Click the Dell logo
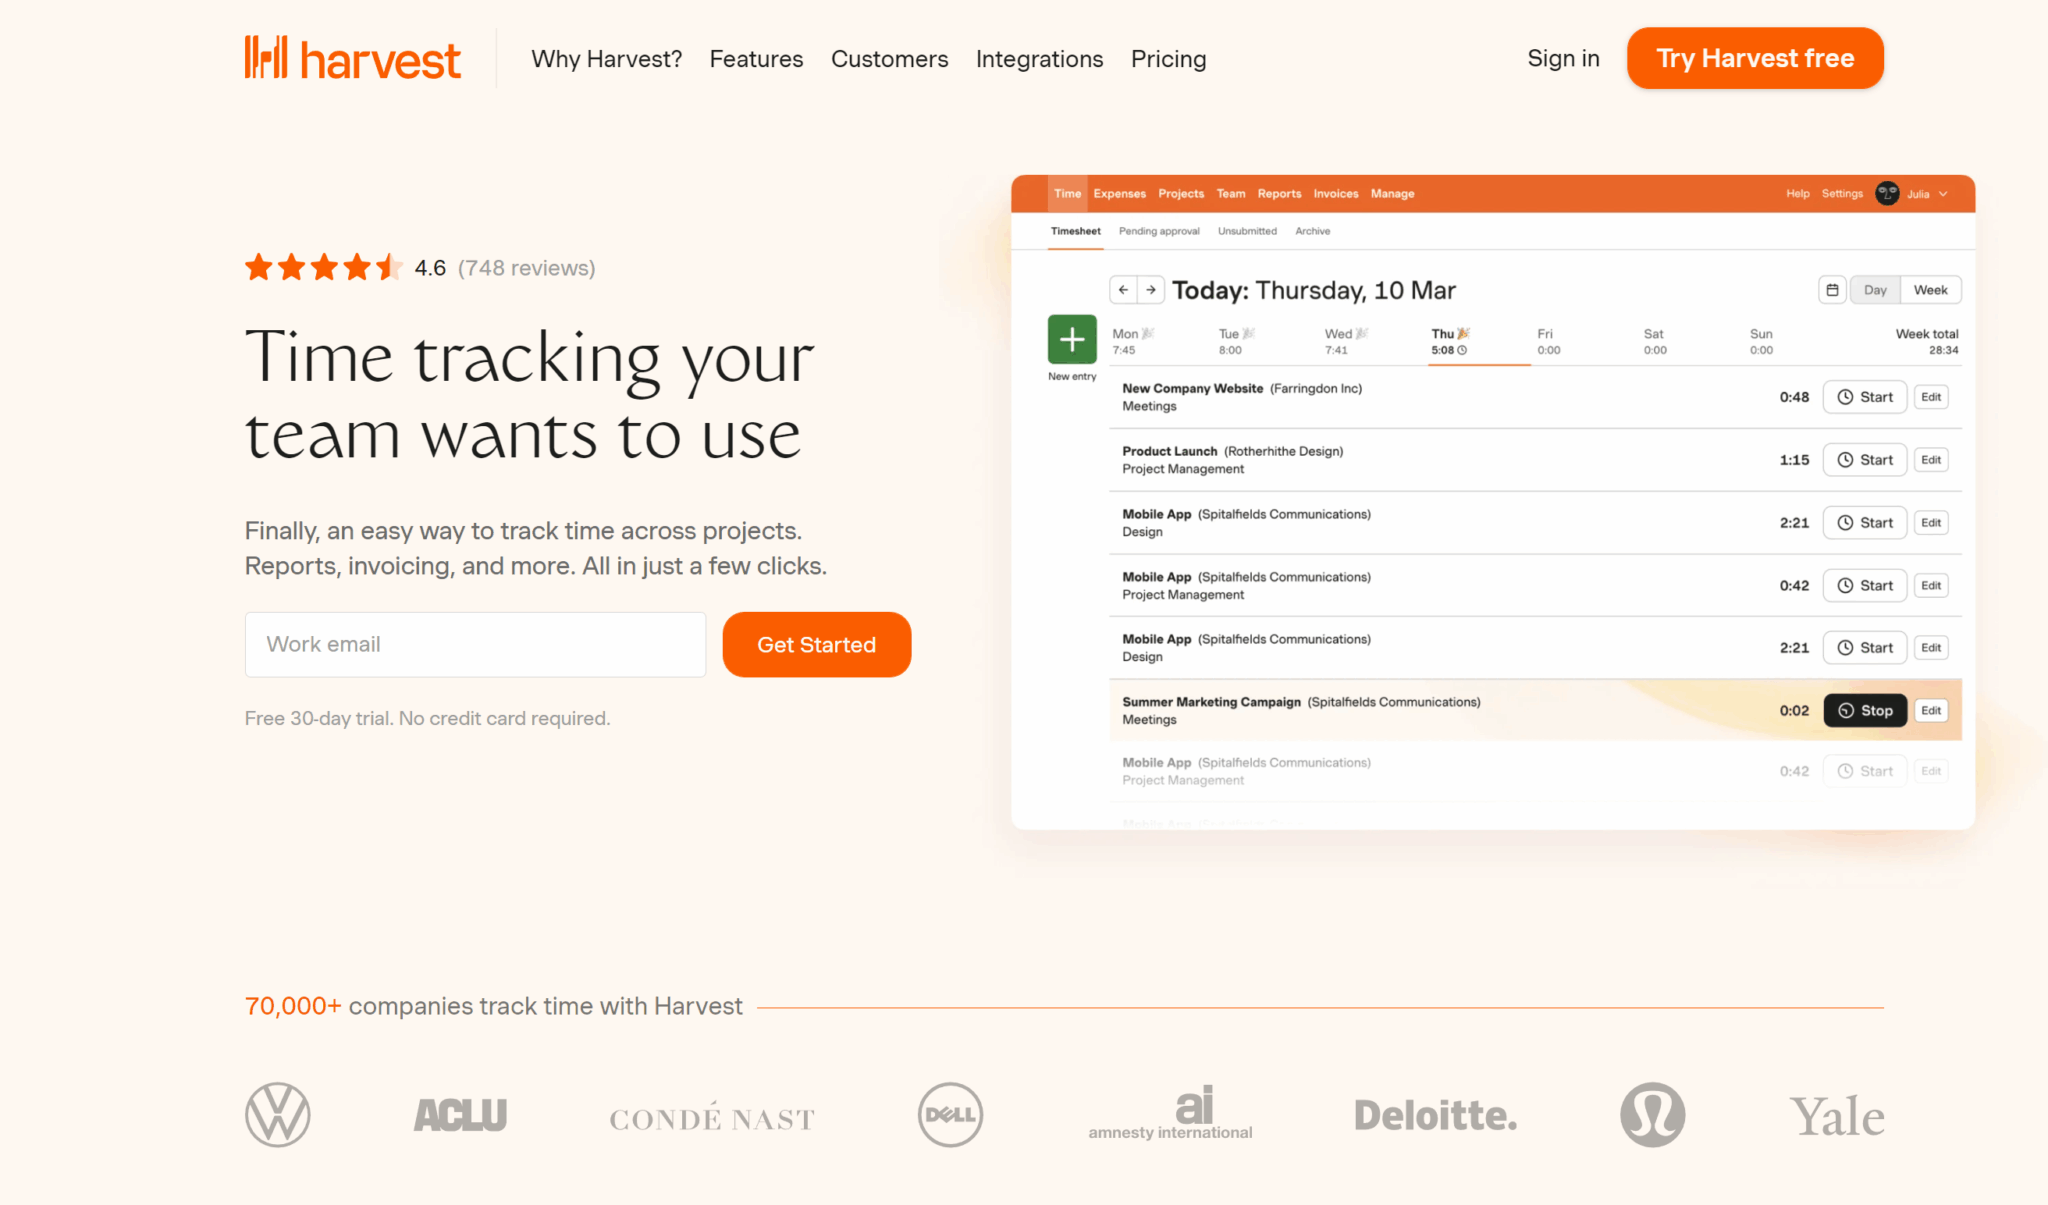 (x=950, y=1114)
